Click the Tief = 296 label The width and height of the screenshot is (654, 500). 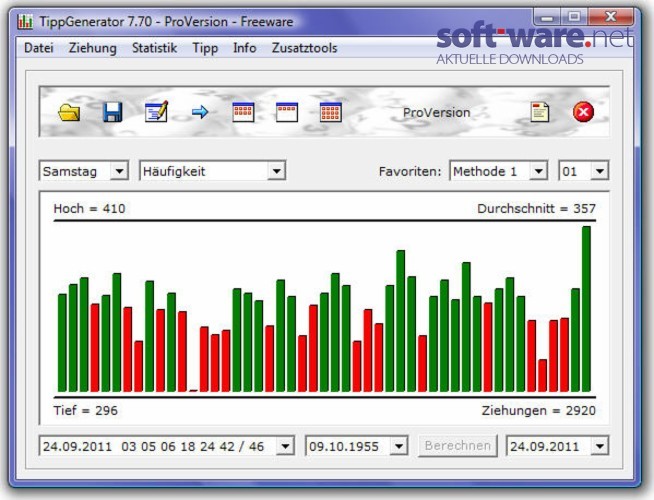[86, 410]
